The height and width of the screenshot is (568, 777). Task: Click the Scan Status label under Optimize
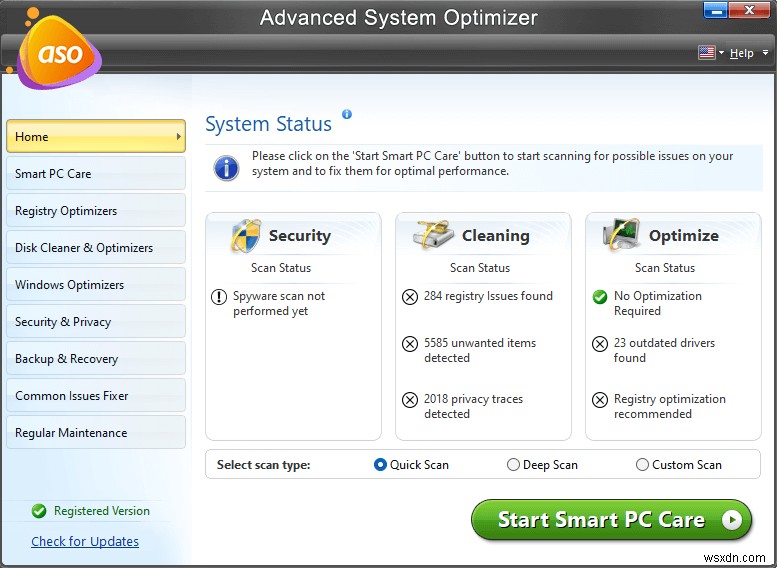(665, 268)
